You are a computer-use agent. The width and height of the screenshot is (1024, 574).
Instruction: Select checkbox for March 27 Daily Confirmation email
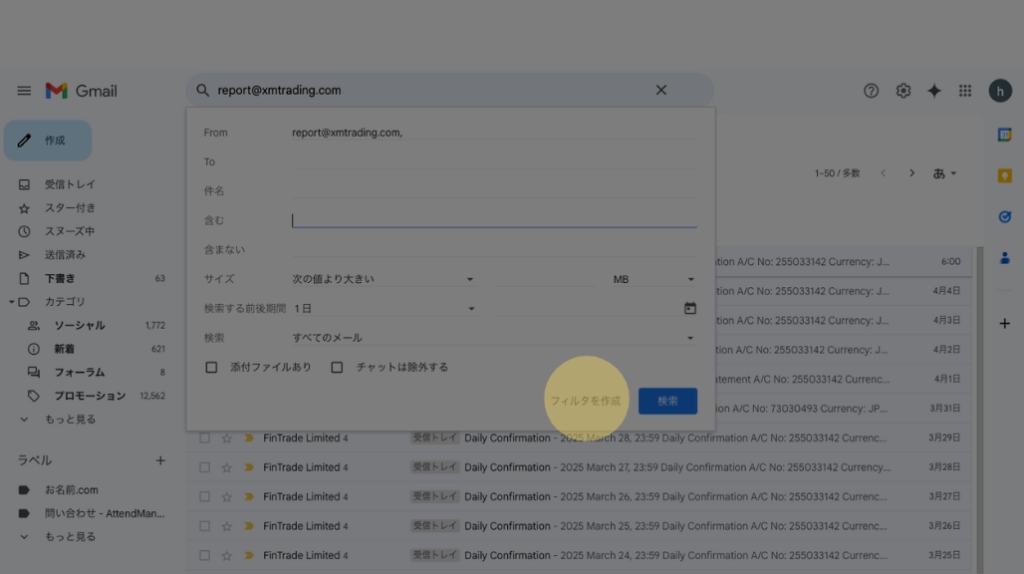pyautogui.click(x=204, y=467)
